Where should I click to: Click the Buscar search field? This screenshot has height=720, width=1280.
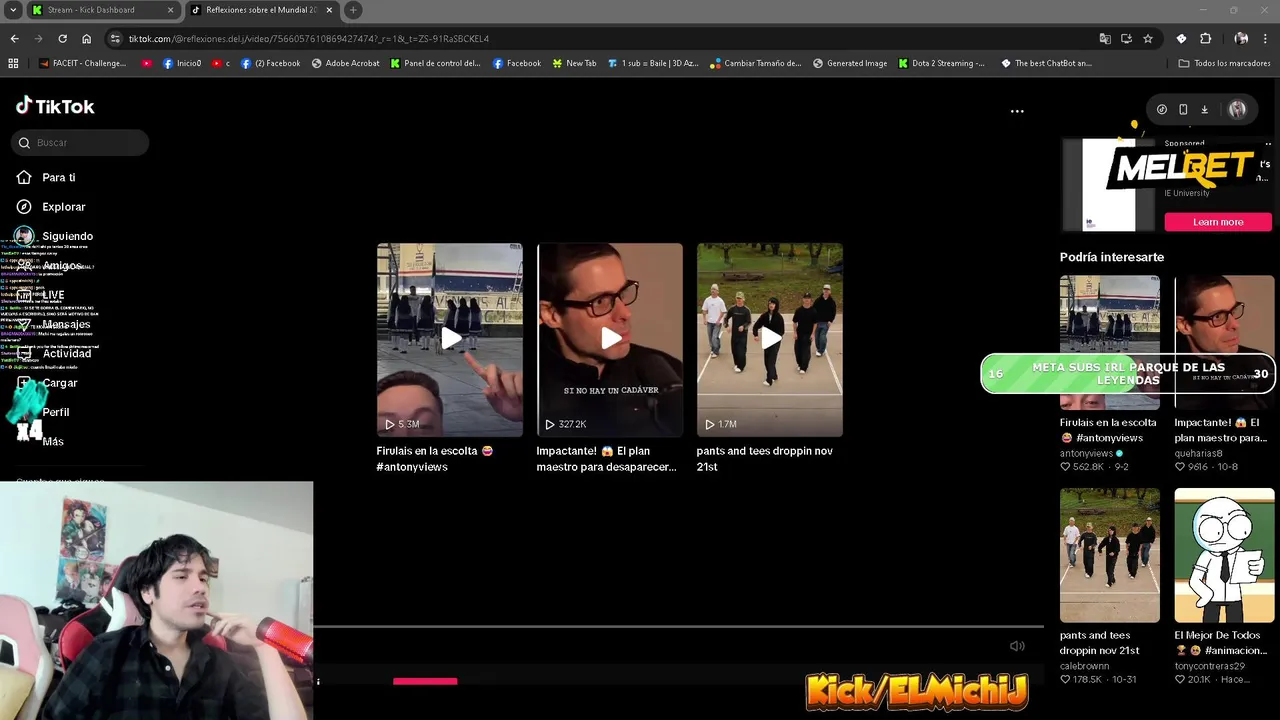coord(80,142)
